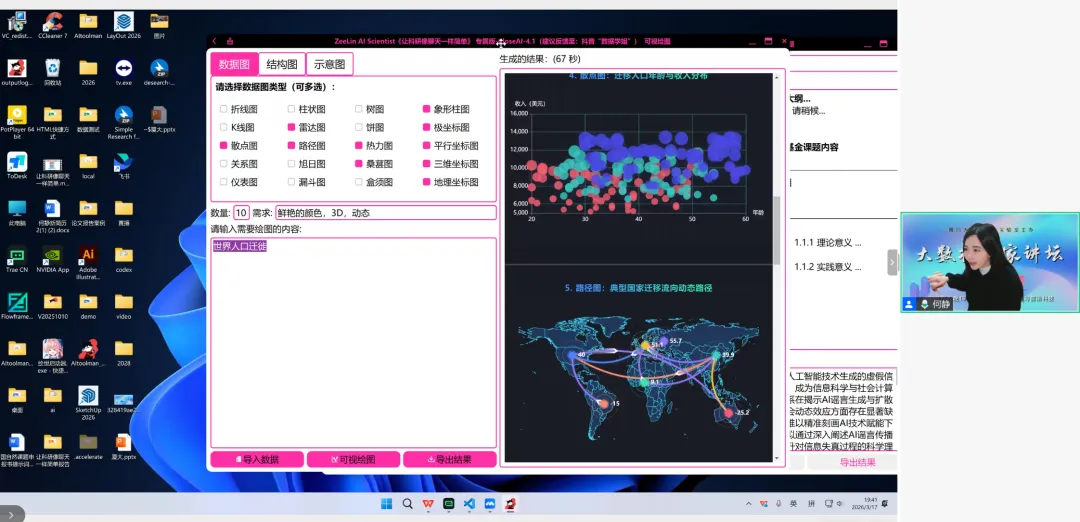Screen dimensions: 1080x522
Task: Select 1.1.2 实践意义 outline item
Action: coord(827,267)
